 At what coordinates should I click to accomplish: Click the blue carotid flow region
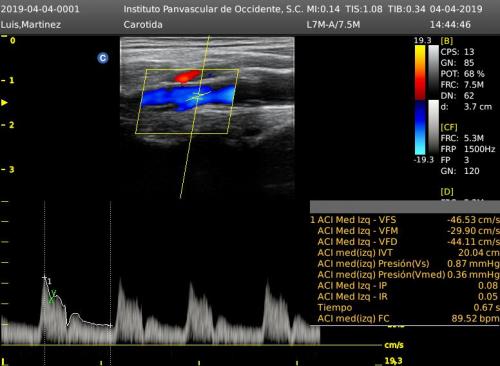tap(187, 97)
